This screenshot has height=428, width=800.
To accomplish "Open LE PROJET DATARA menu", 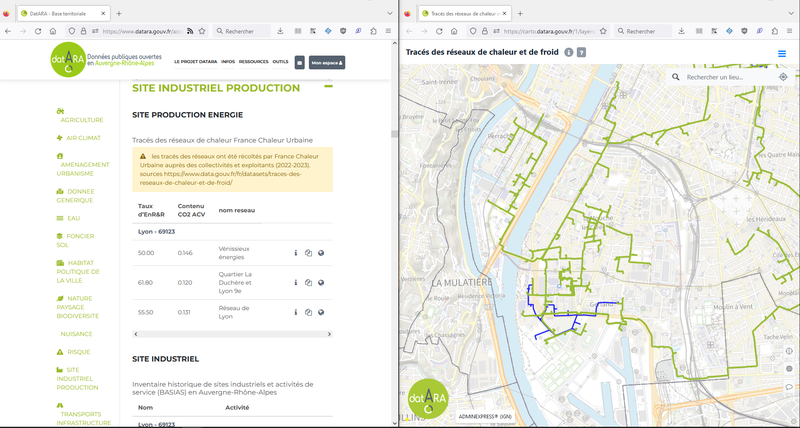I will coord(195,62).
